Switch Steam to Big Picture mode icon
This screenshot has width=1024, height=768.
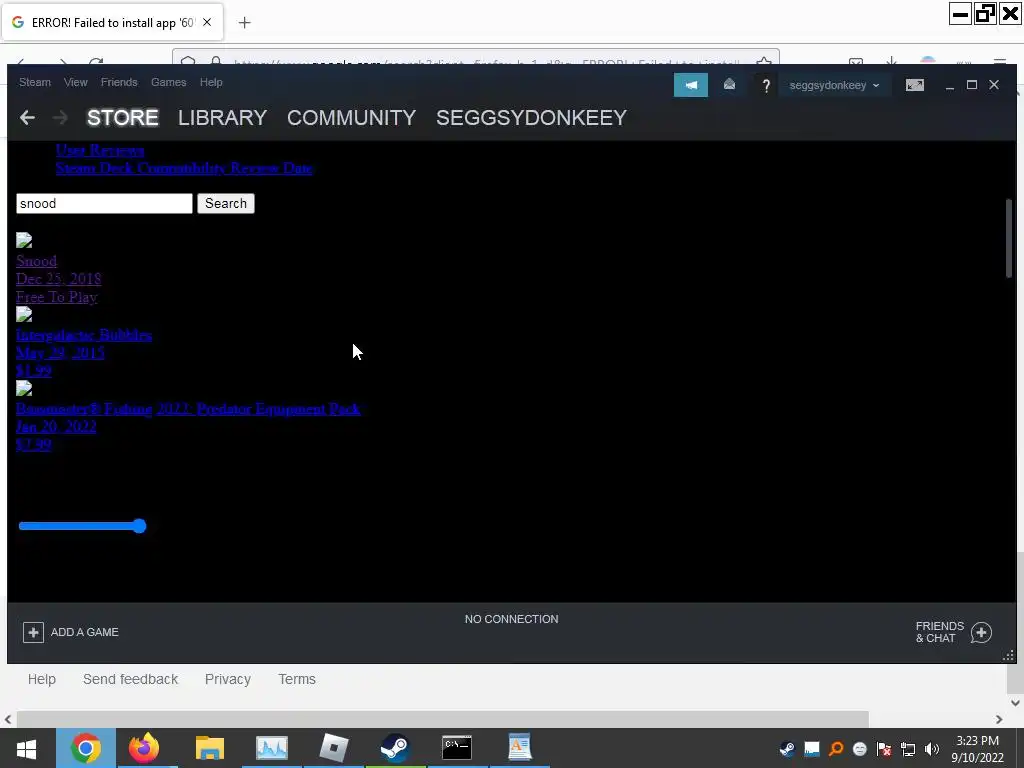(x=914, y=85)
